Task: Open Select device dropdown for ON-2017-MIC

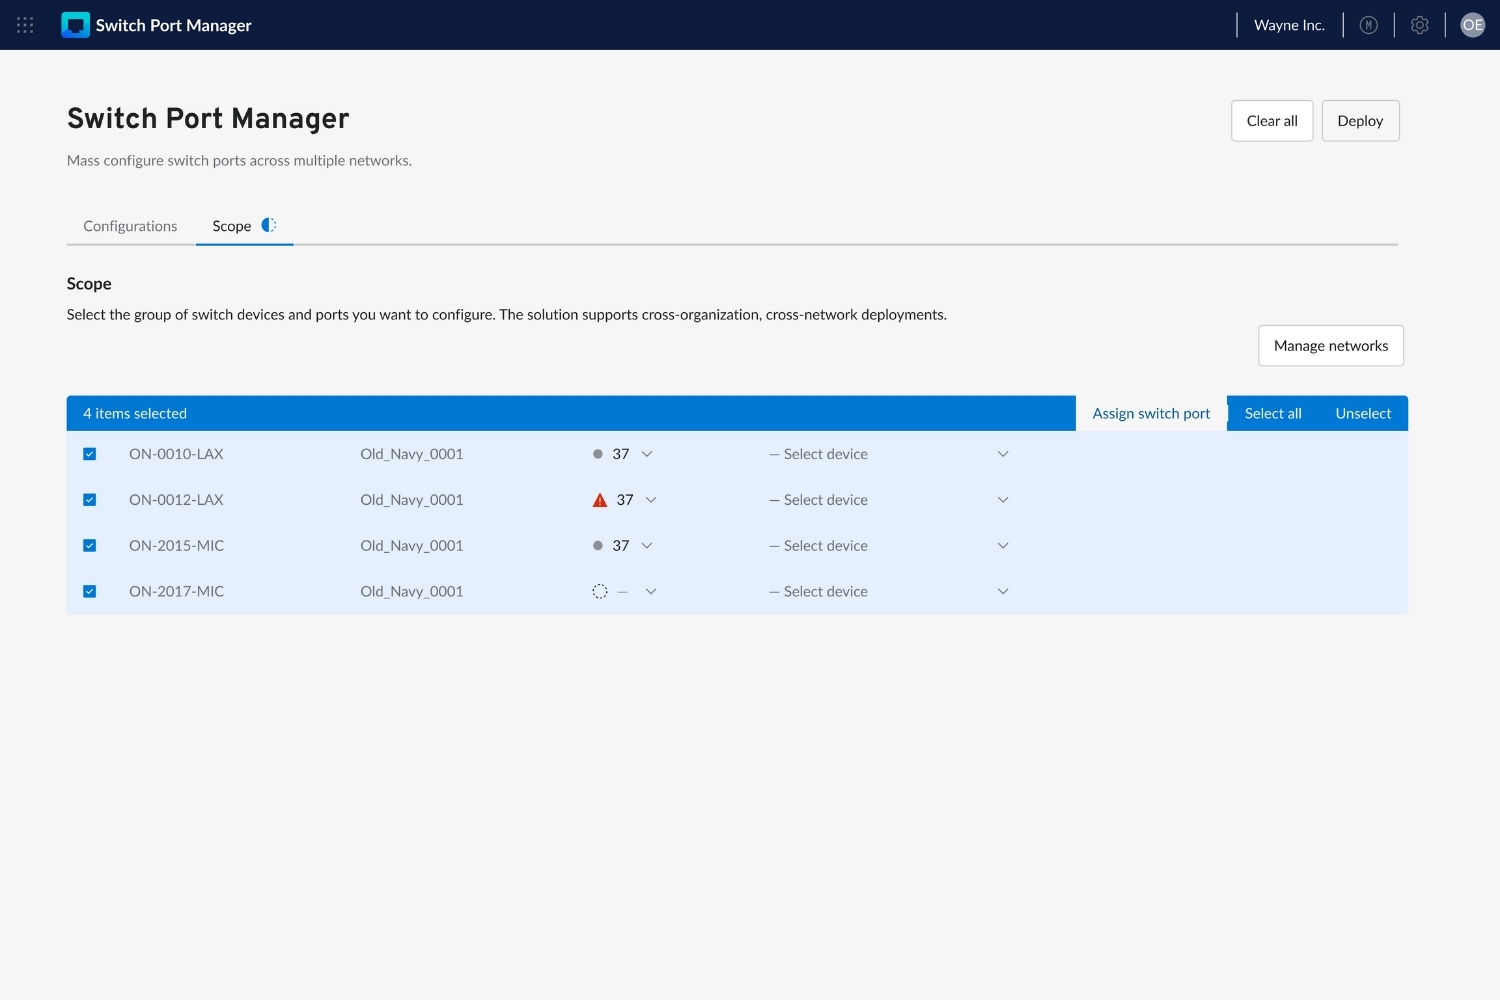Action: (x=889, y=592)
